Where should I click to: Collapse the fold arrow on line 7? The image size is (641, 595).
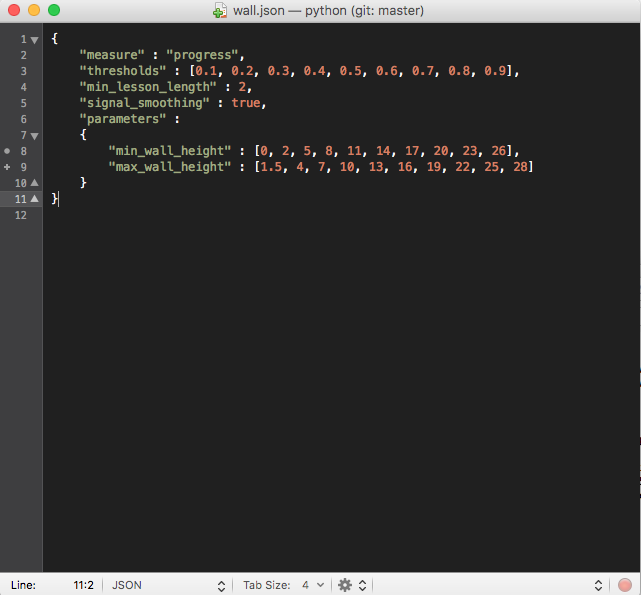click(35, 136)
